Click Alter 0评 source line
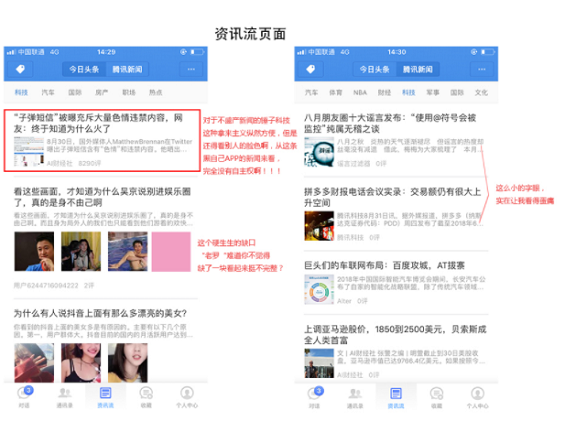 tap(352, 301)
